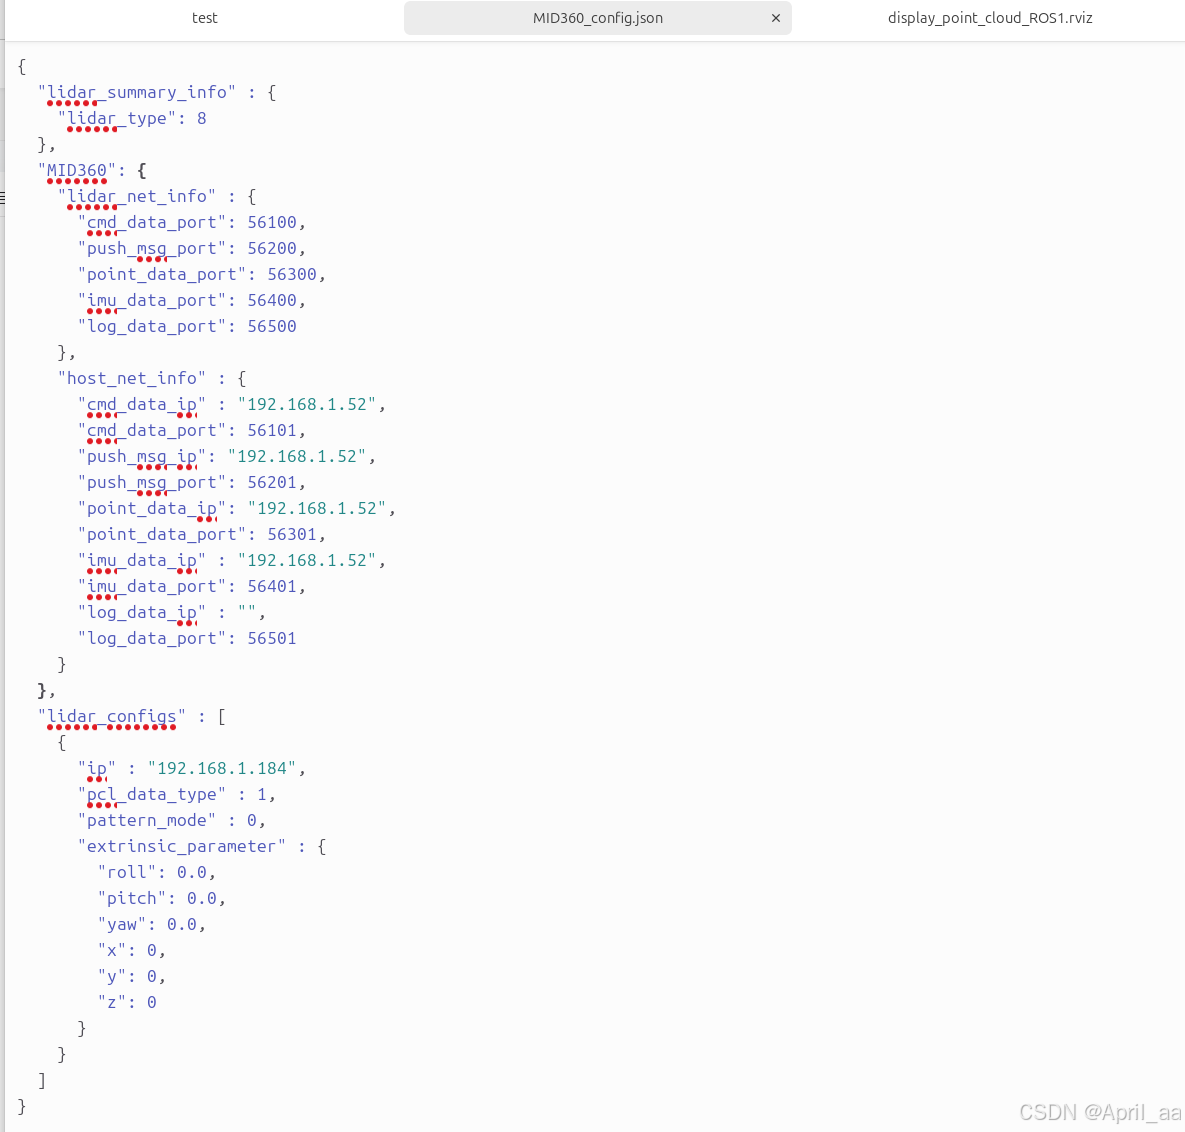Click the host log_data_port value 56501
The width and height of the screenshot is (1185, 1132).
272,639
